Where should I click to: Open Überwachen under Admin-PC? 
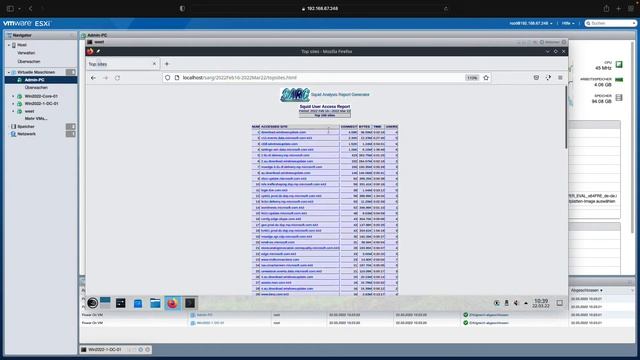coord(36,87)
